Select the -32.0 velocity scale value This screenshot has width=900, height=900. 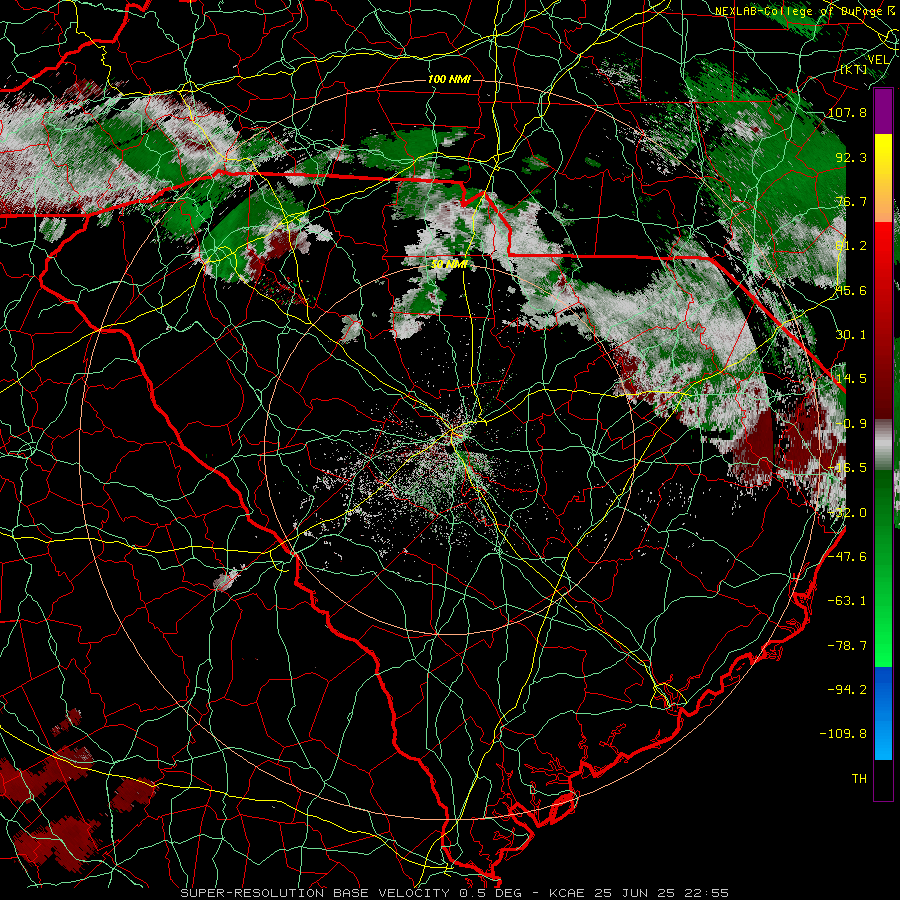point(847,512)
